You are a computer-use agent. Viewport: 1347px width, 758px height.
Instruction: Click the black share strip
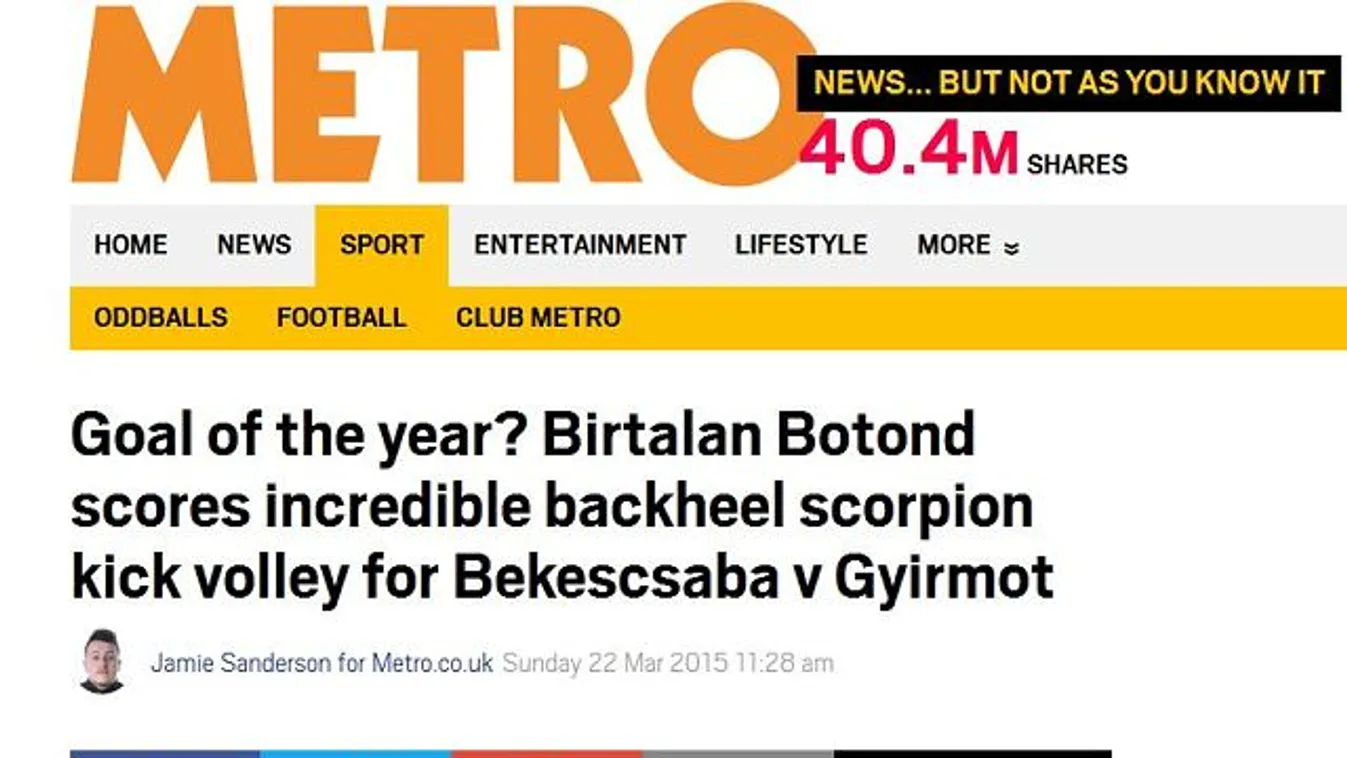tap(972, 753)
